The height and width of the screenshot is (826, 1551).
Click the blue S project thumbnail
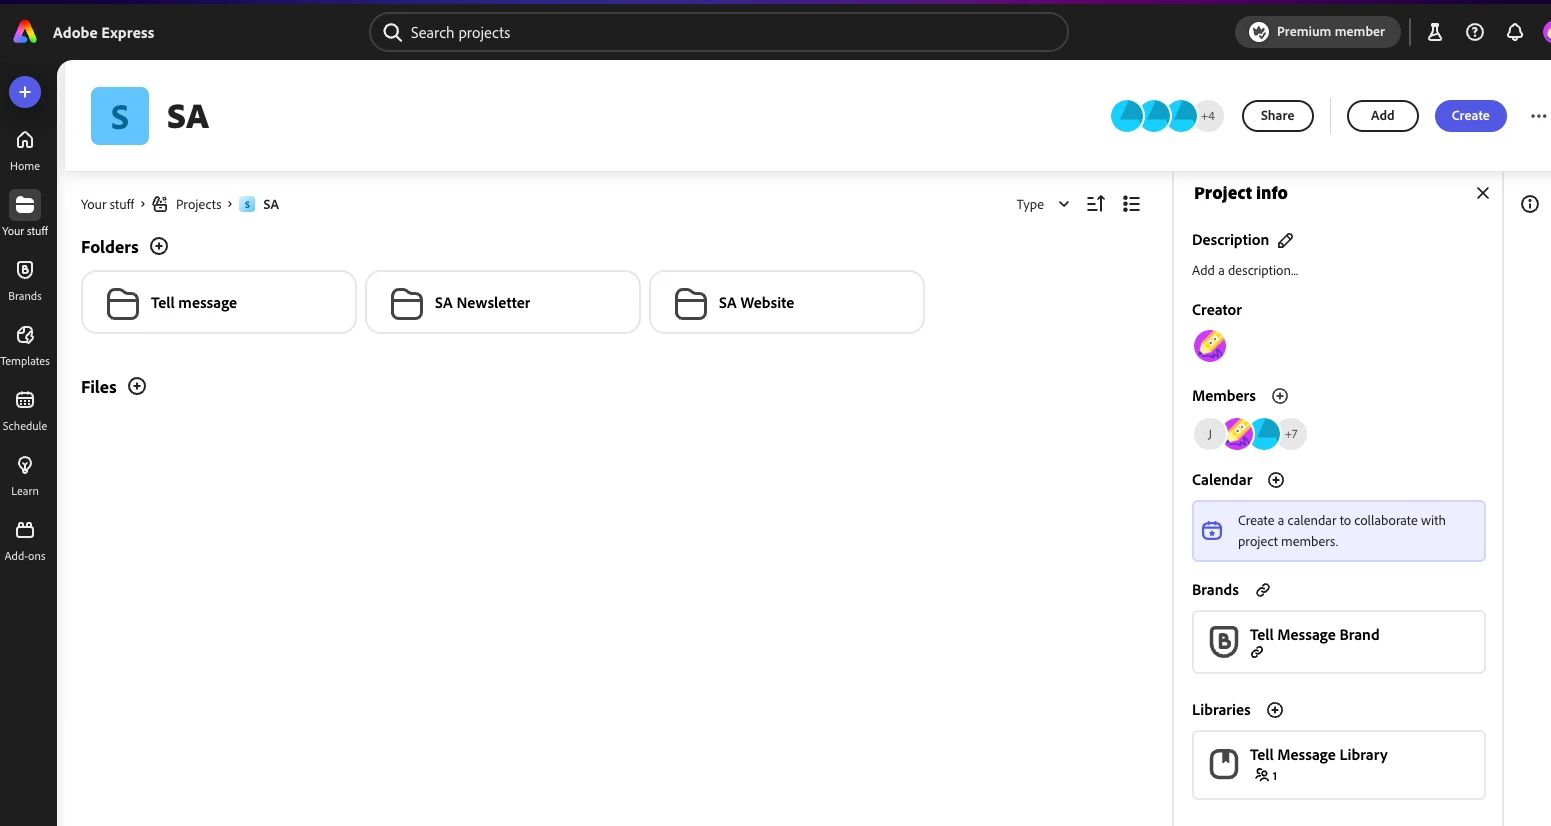[x=120, y=116]
